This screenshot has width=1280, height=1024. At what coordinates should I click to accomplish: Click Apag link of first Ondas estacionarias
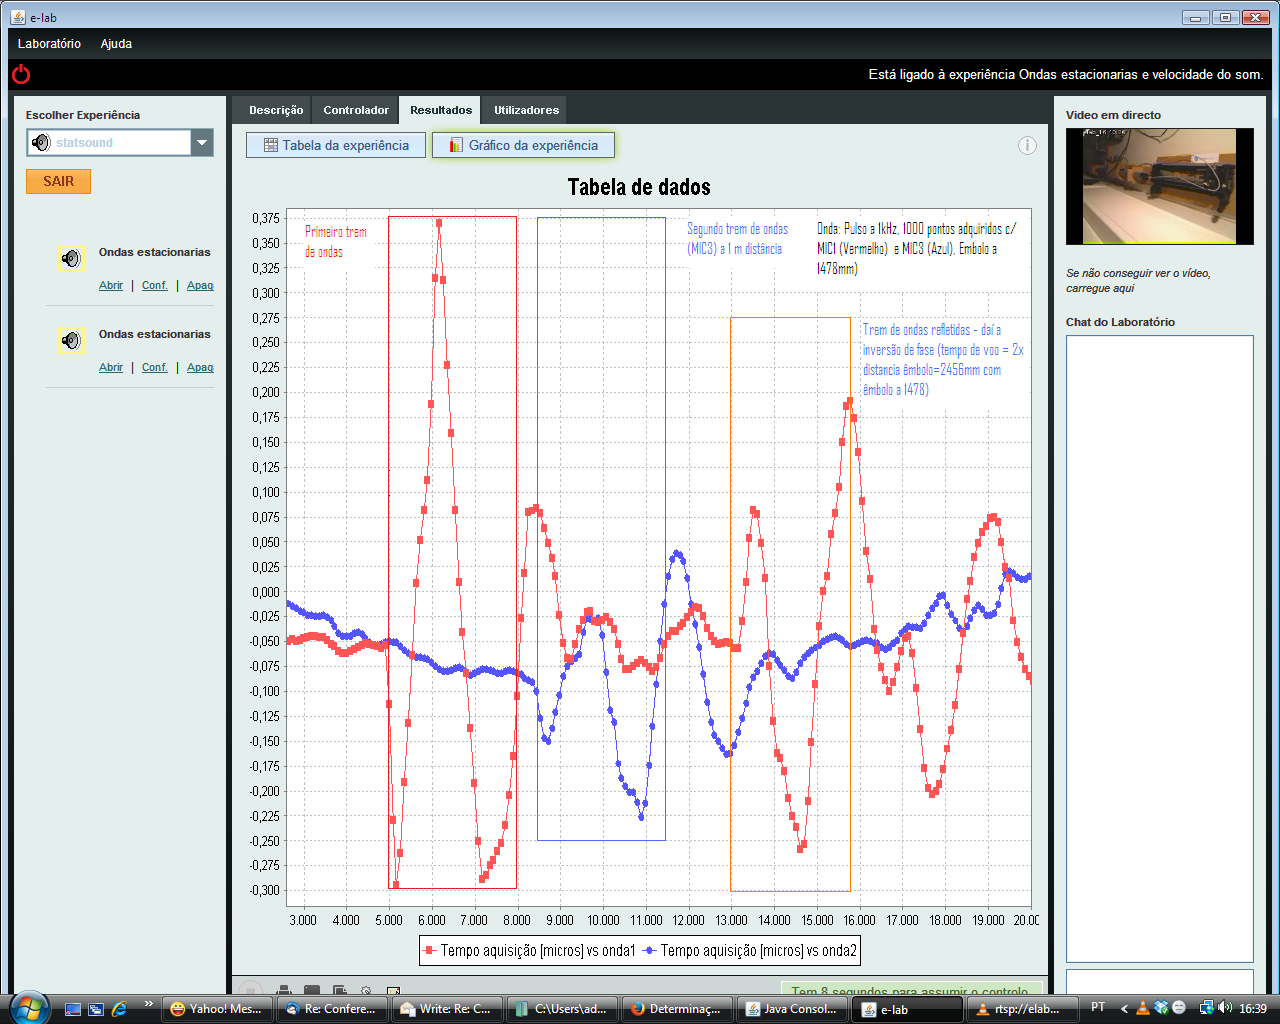tap(200, 286)
